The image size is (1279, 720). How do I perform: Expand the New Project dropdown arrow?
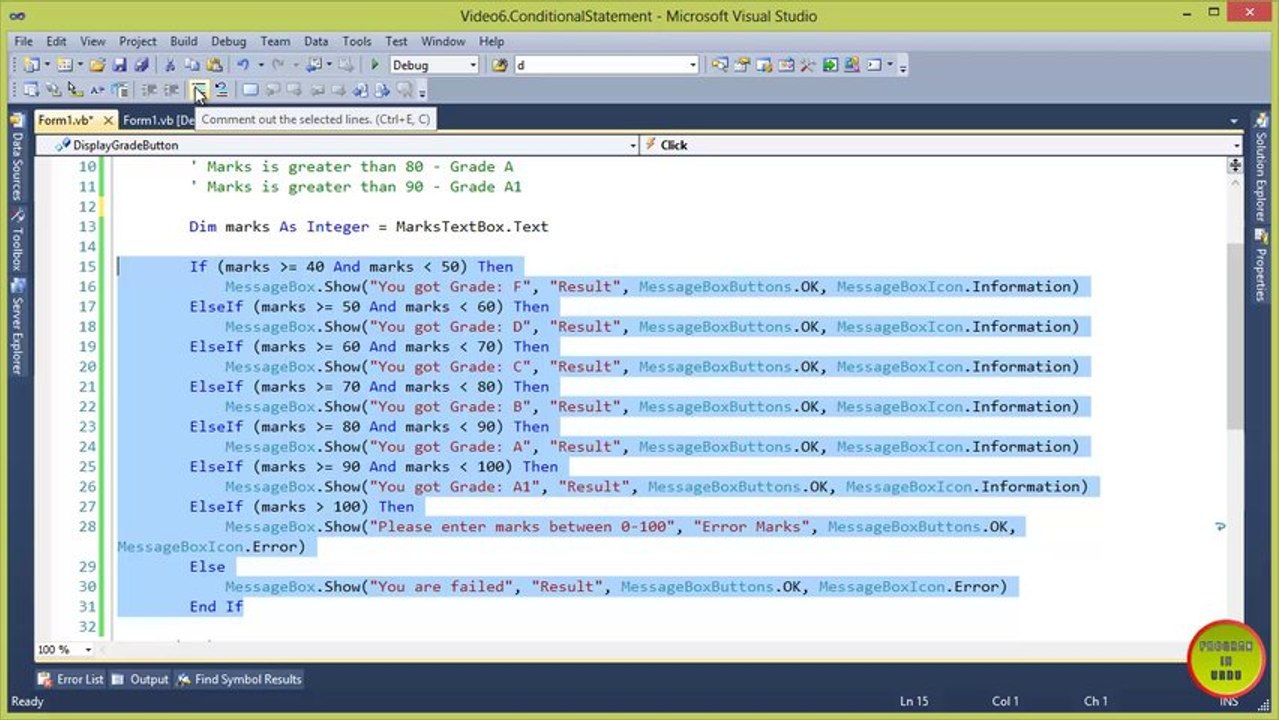tap(47, 65)
